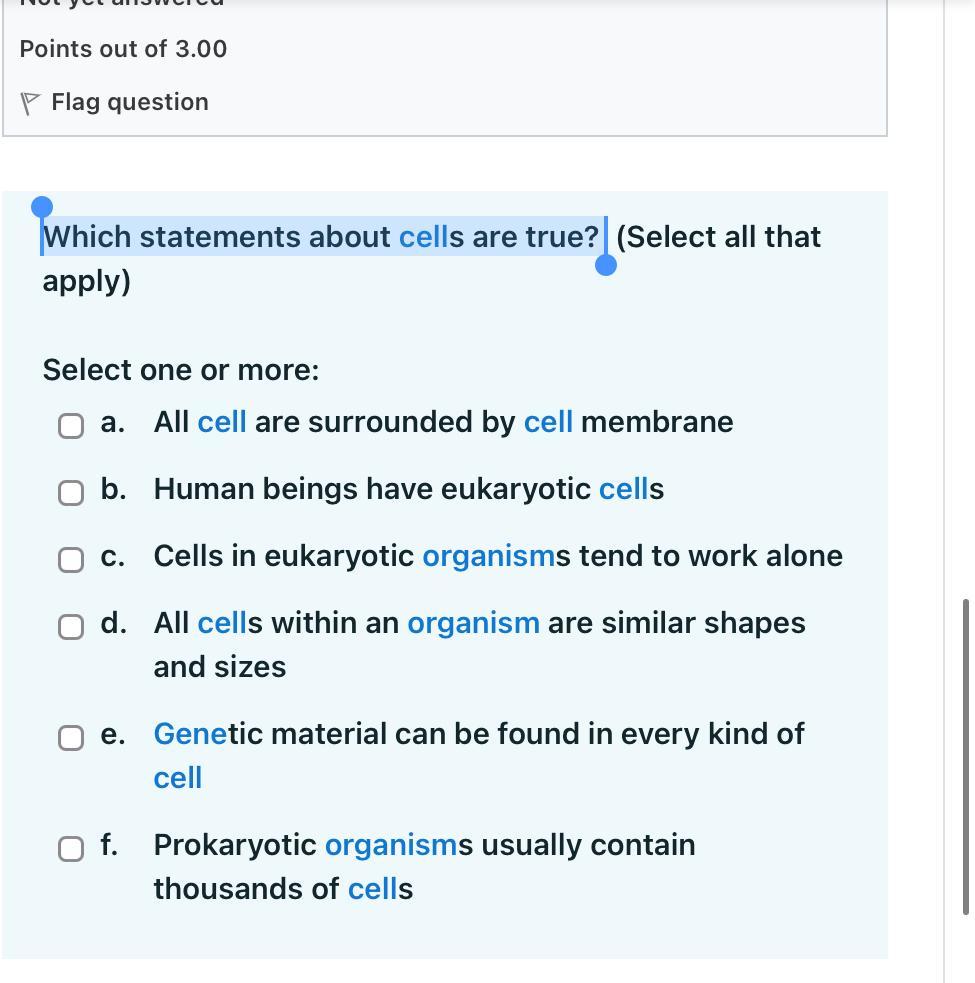Viewport: 975px width, 983px height.
Task: Open the "Genetic" glossary link in option e
Action: tap(190, 734)
